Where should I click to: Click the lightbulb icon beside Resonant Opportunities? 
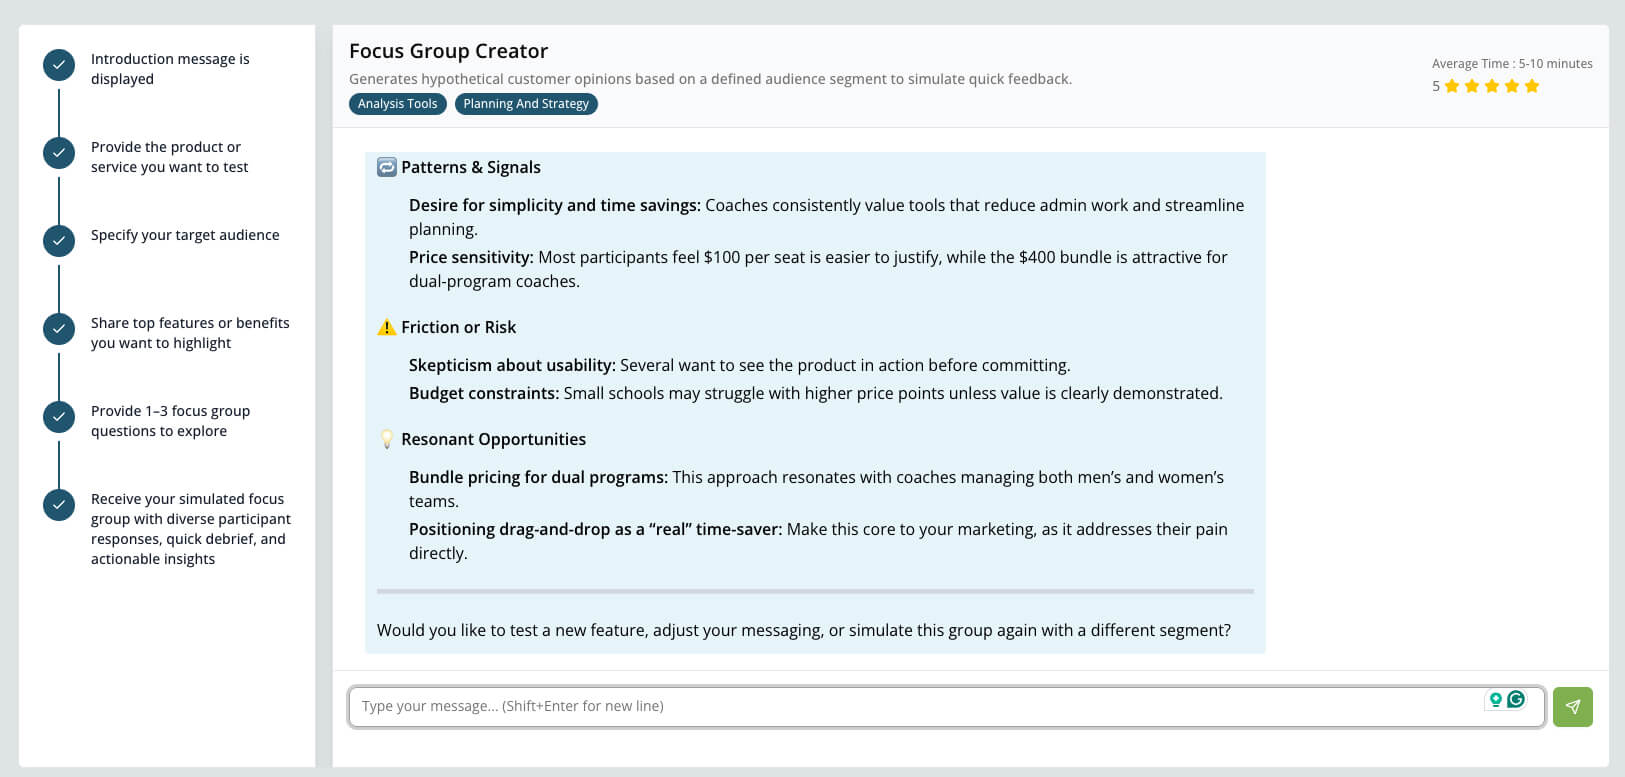pyautogui.click(x=386, y=438)
